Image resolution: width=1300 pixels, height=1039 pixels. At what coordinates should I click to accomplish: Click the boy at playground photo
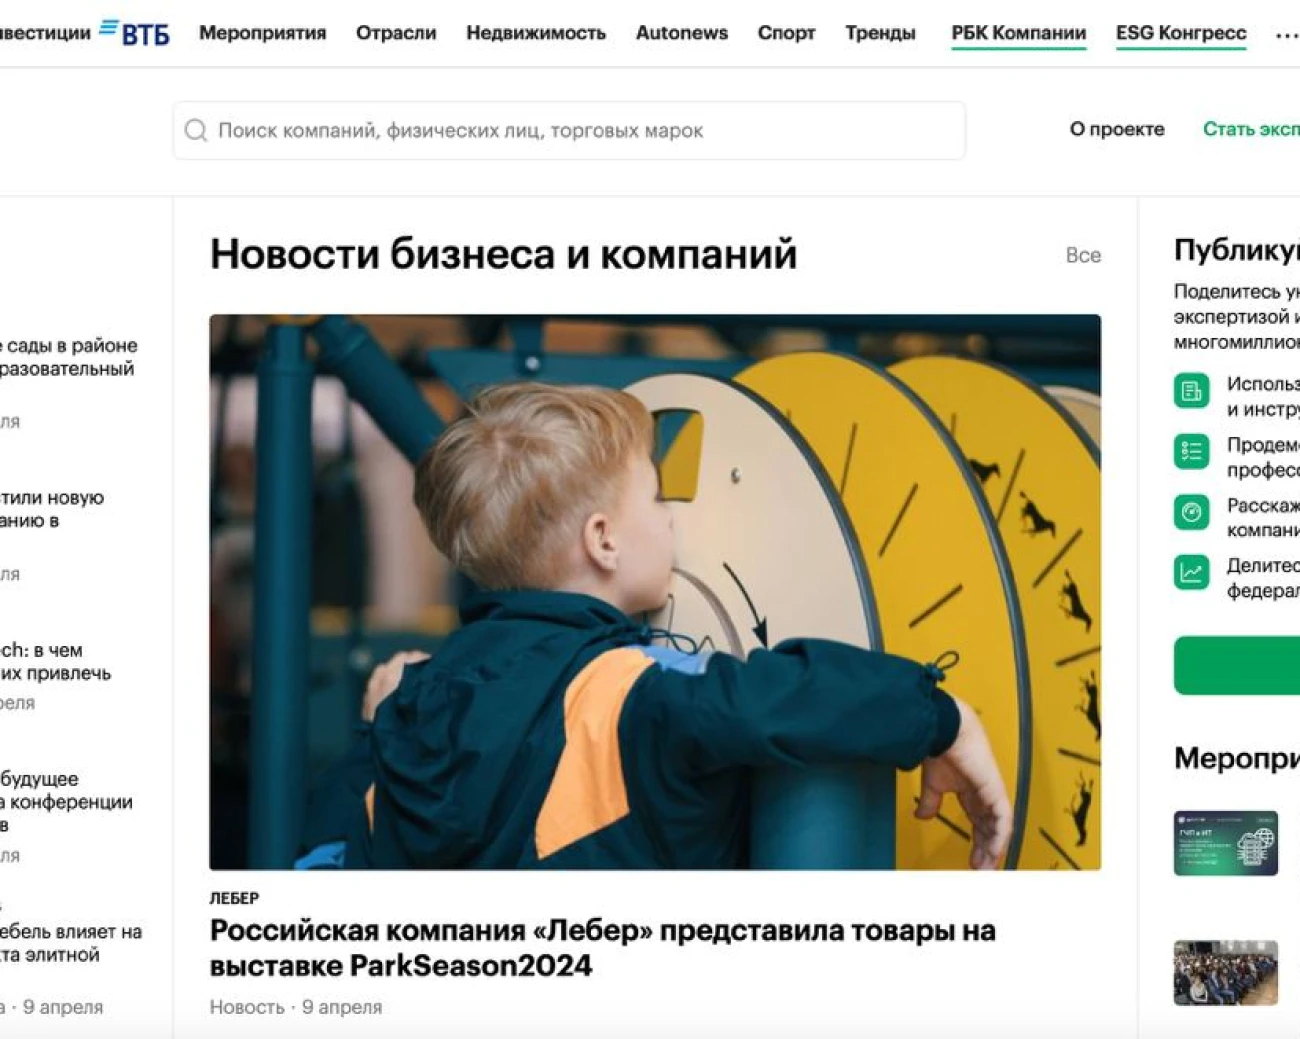pyautogui.click(x=655, y=592)
